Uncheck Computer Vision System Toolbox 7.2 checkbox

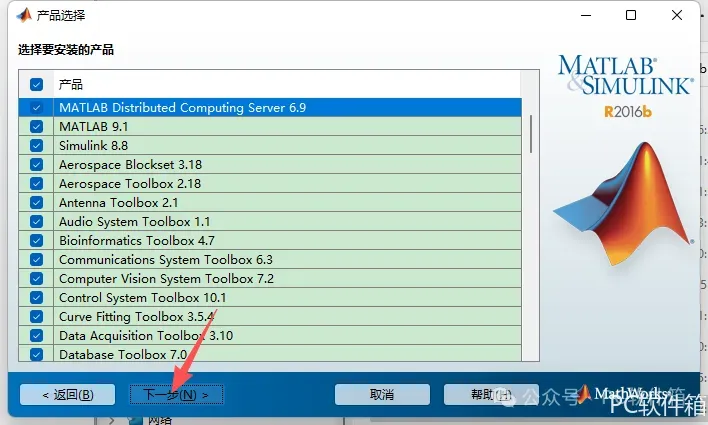click(37, 279)
